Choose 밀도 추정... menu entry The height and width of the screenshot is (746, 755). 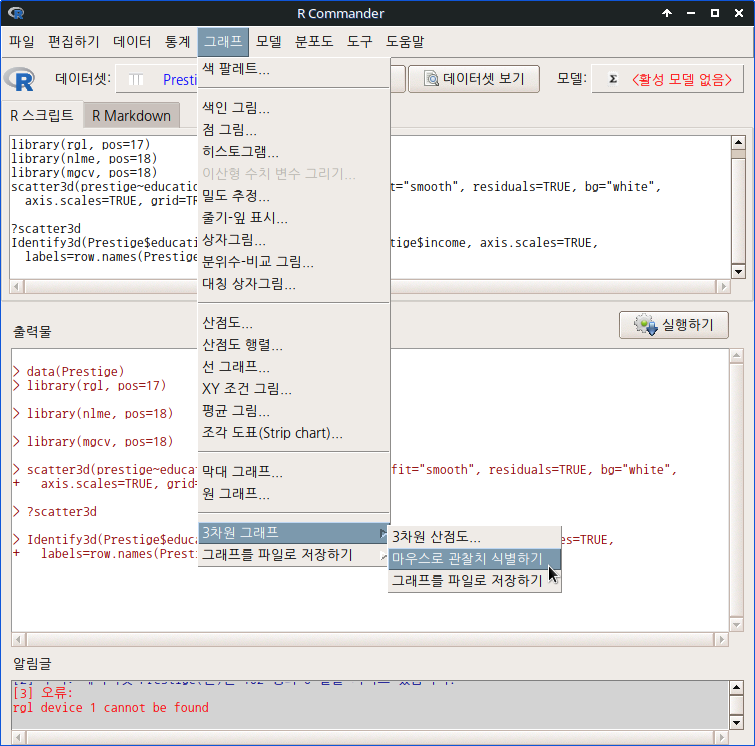pyautogui.click(x=294, y=196)
